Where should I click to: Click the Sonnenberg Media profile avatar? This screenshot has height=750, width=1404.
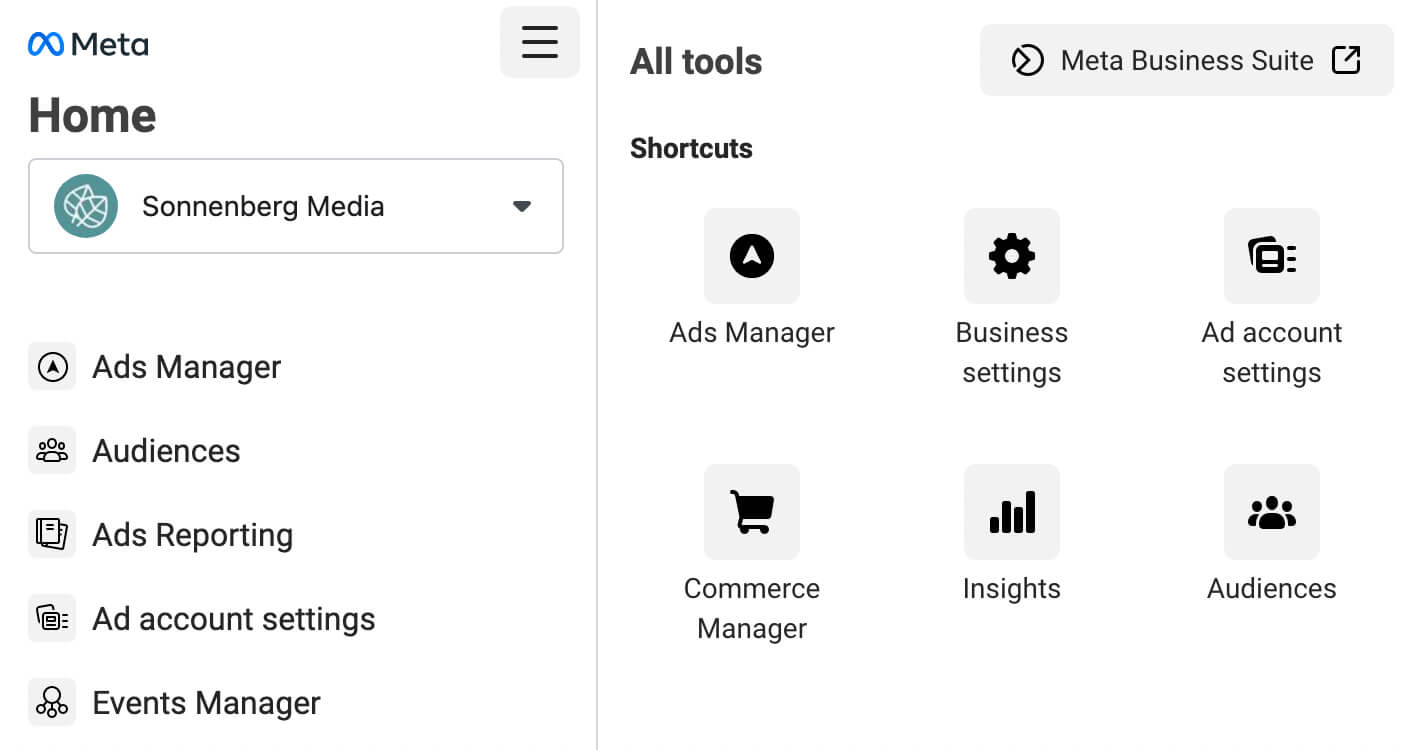coord(86,206)
